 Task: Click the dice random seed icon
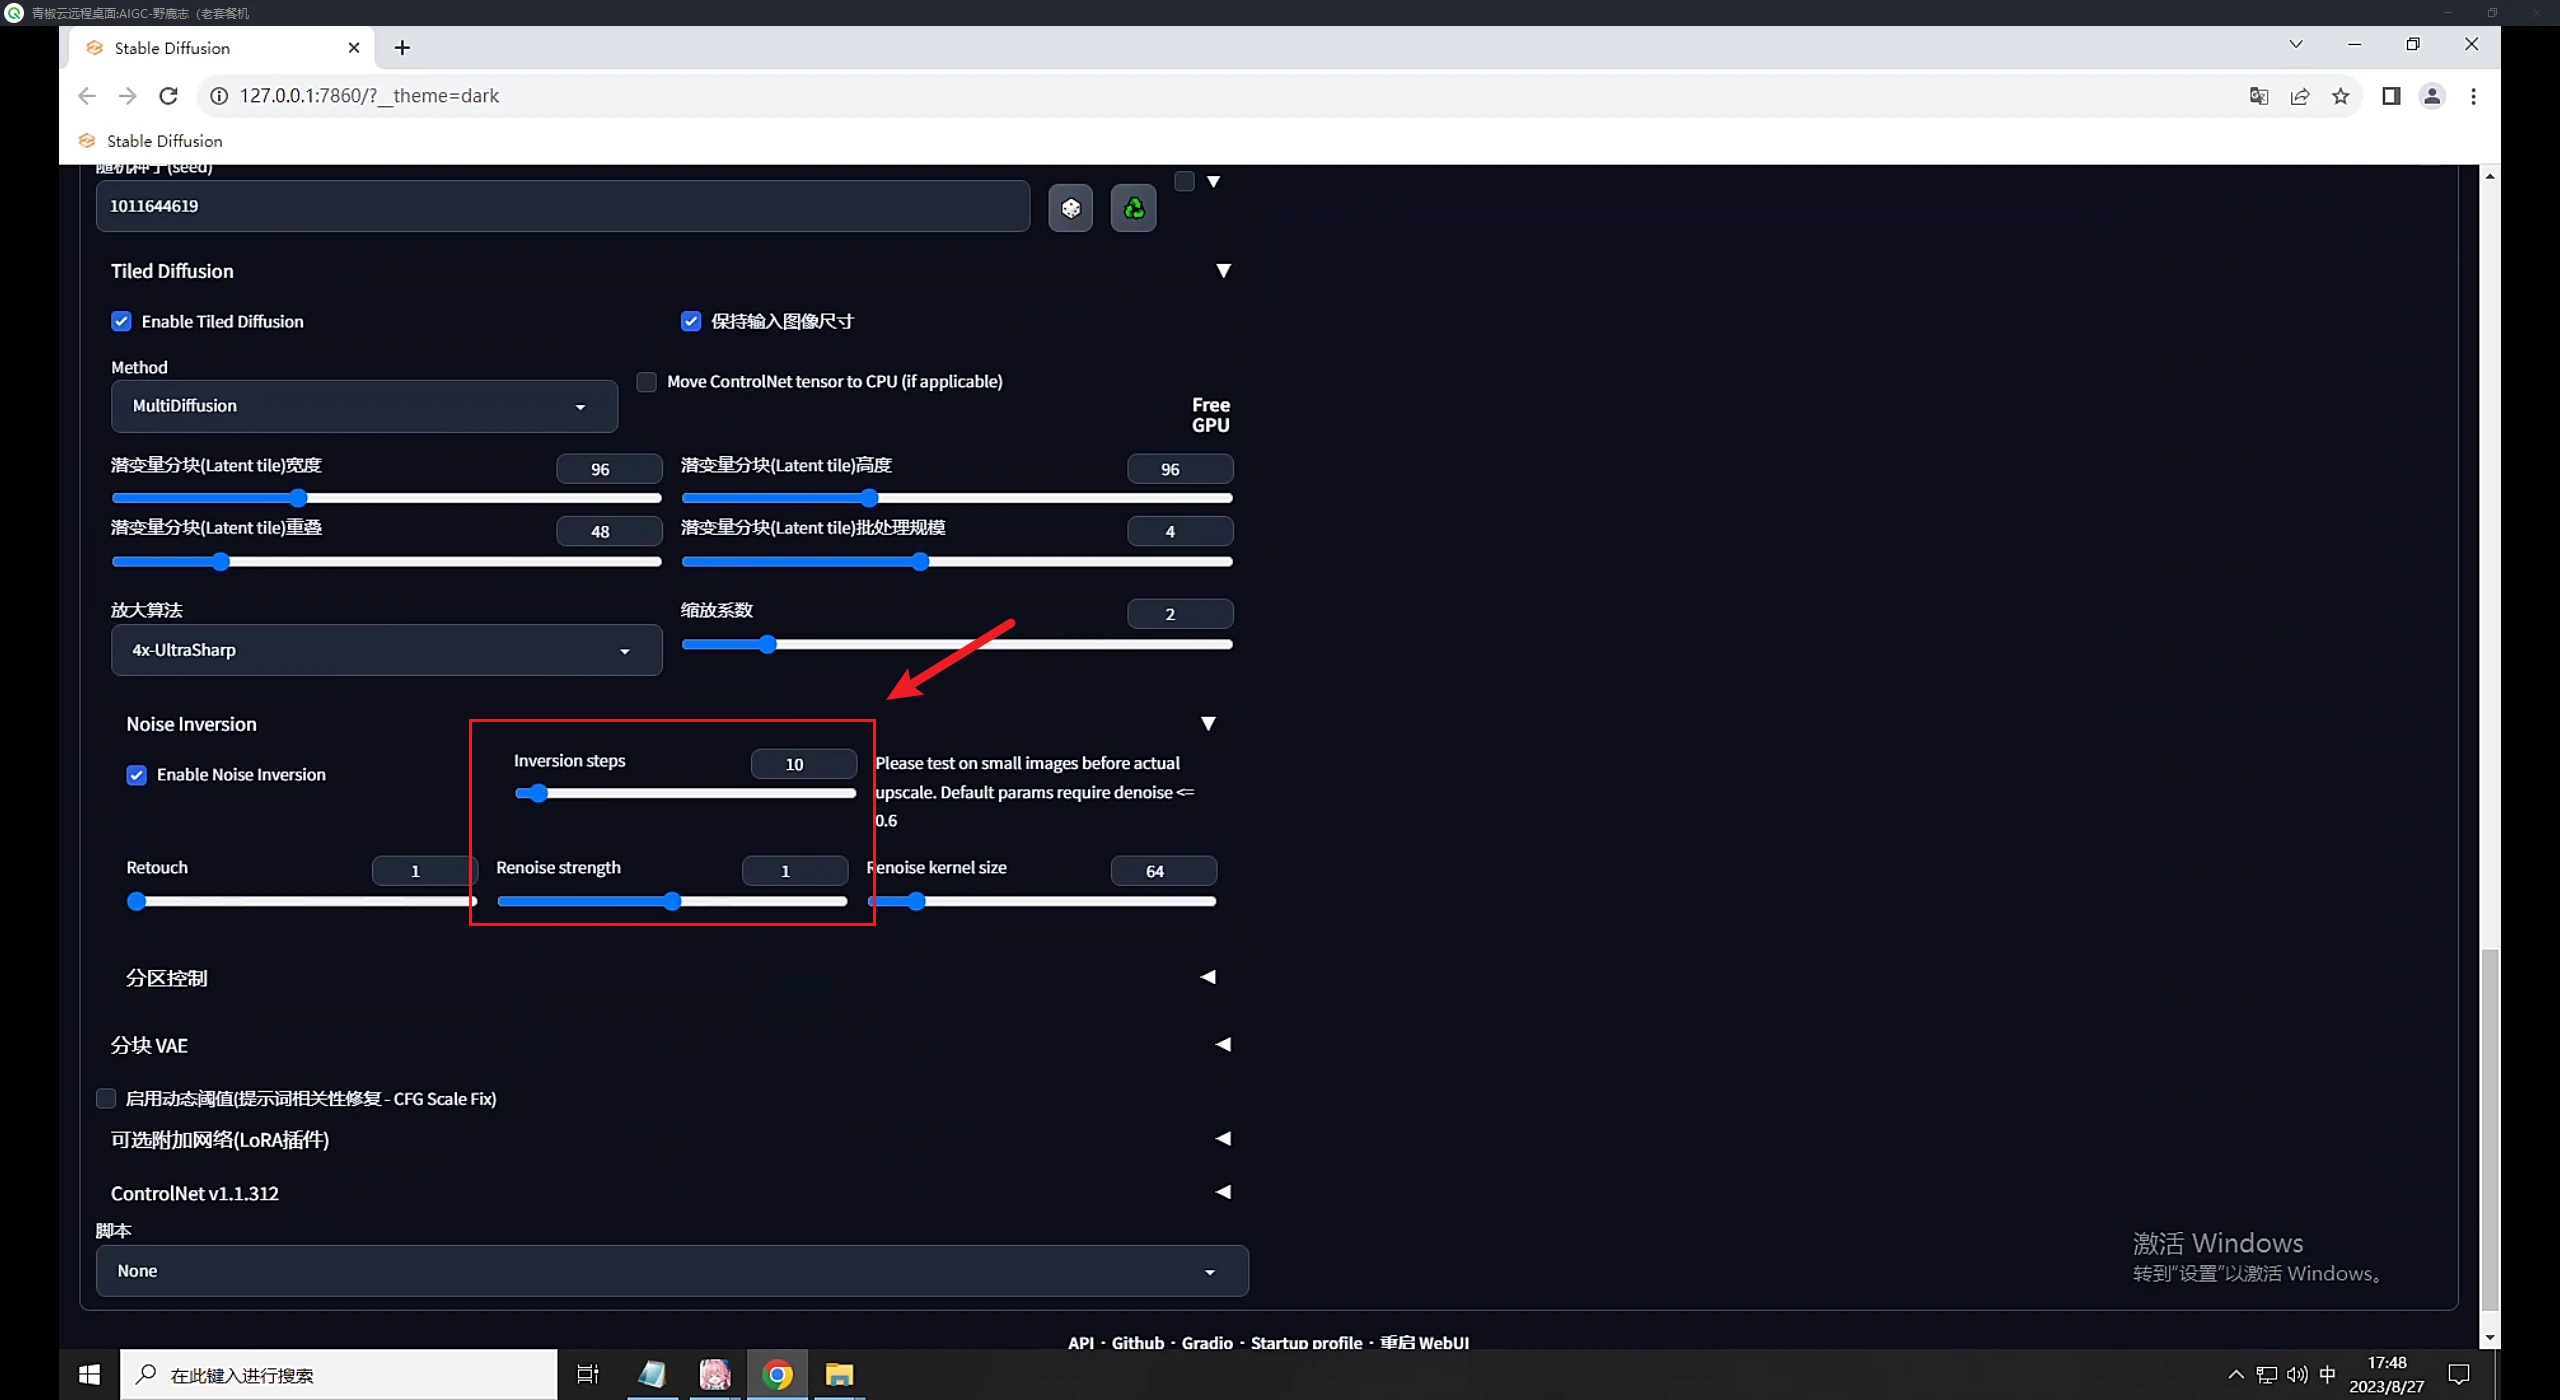coord(1070,208)
